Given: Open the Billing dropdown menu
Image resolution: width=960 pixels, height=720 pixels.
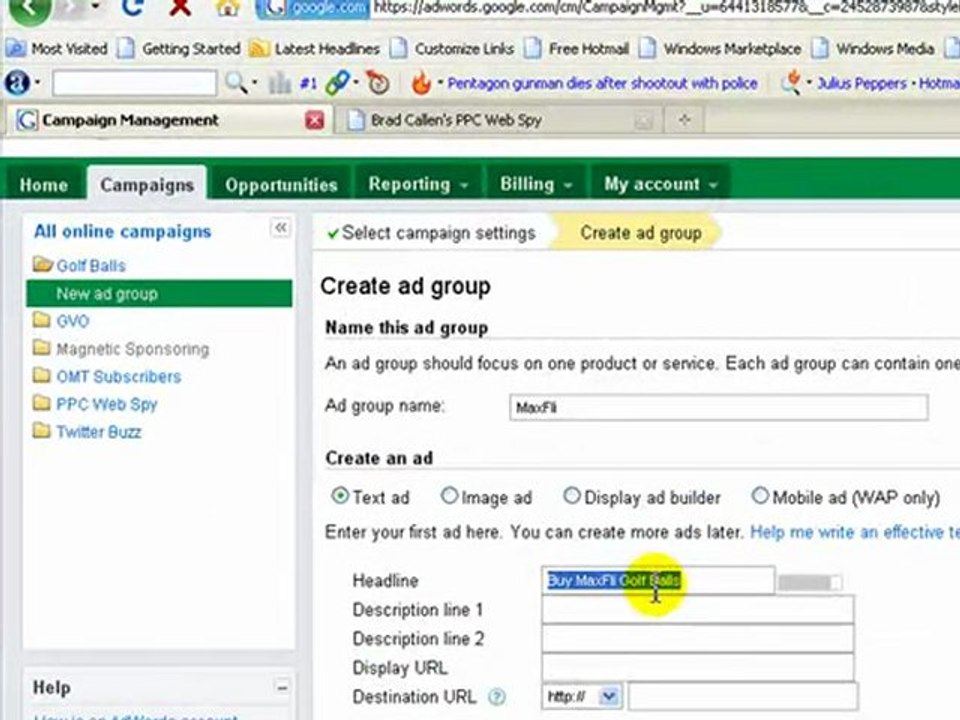Looking at the screenshot, I should [536, 184].
